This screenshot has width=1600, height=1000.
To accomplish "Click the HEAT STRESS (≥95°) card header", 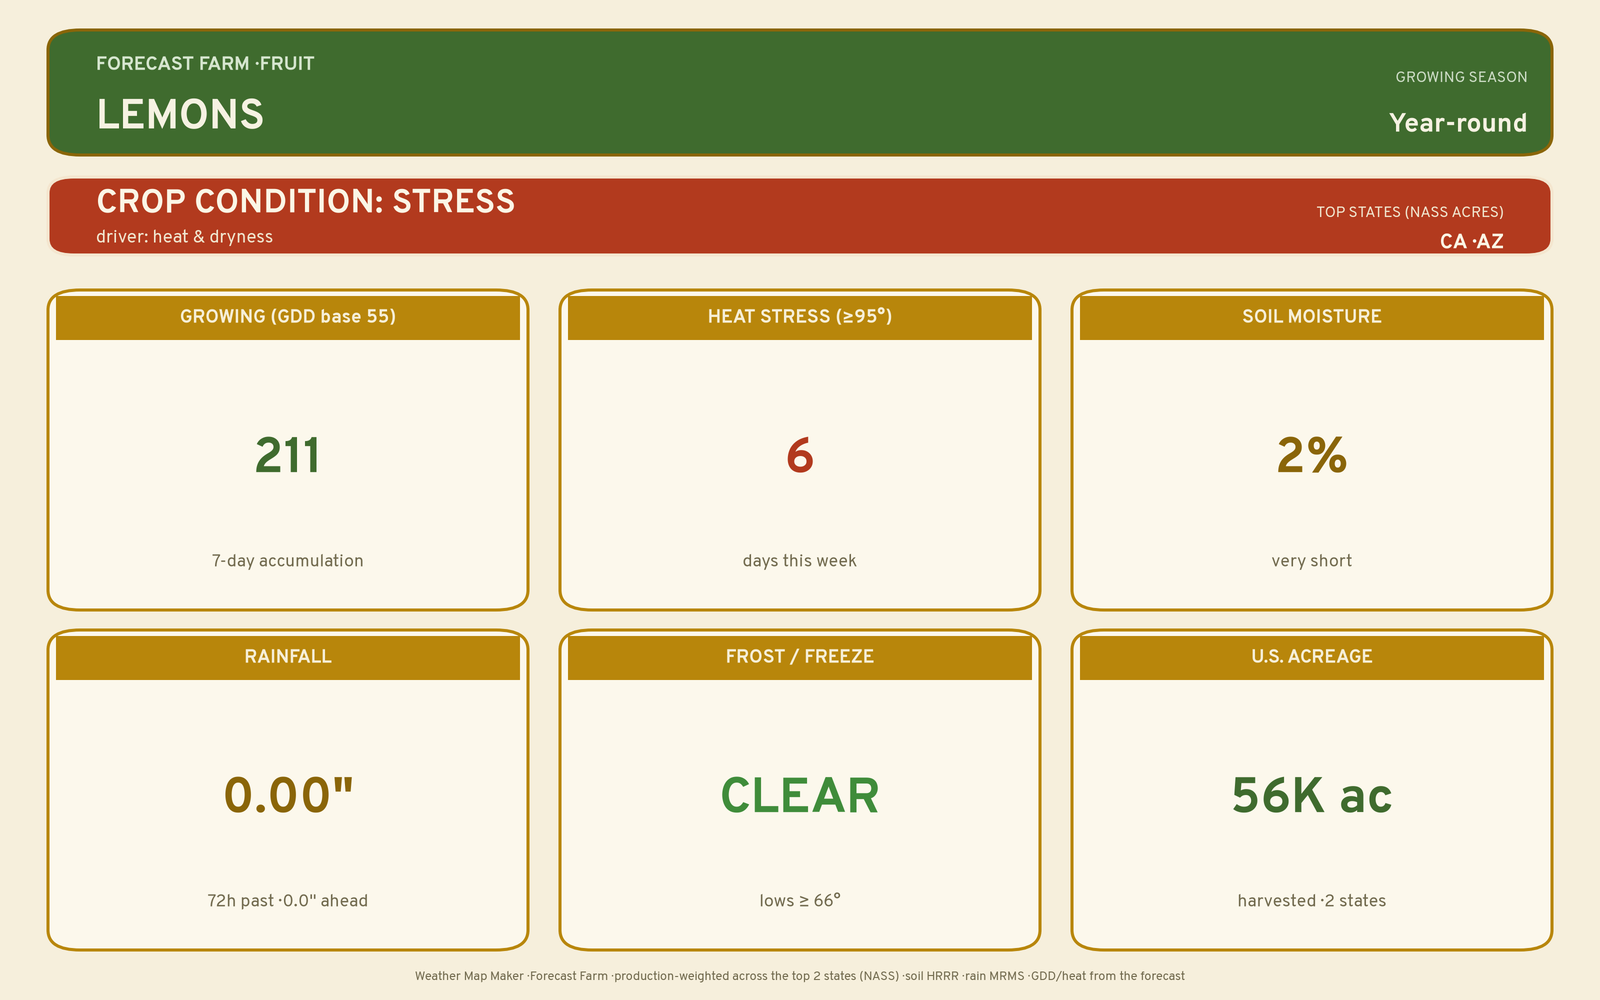I will (800, 317).
